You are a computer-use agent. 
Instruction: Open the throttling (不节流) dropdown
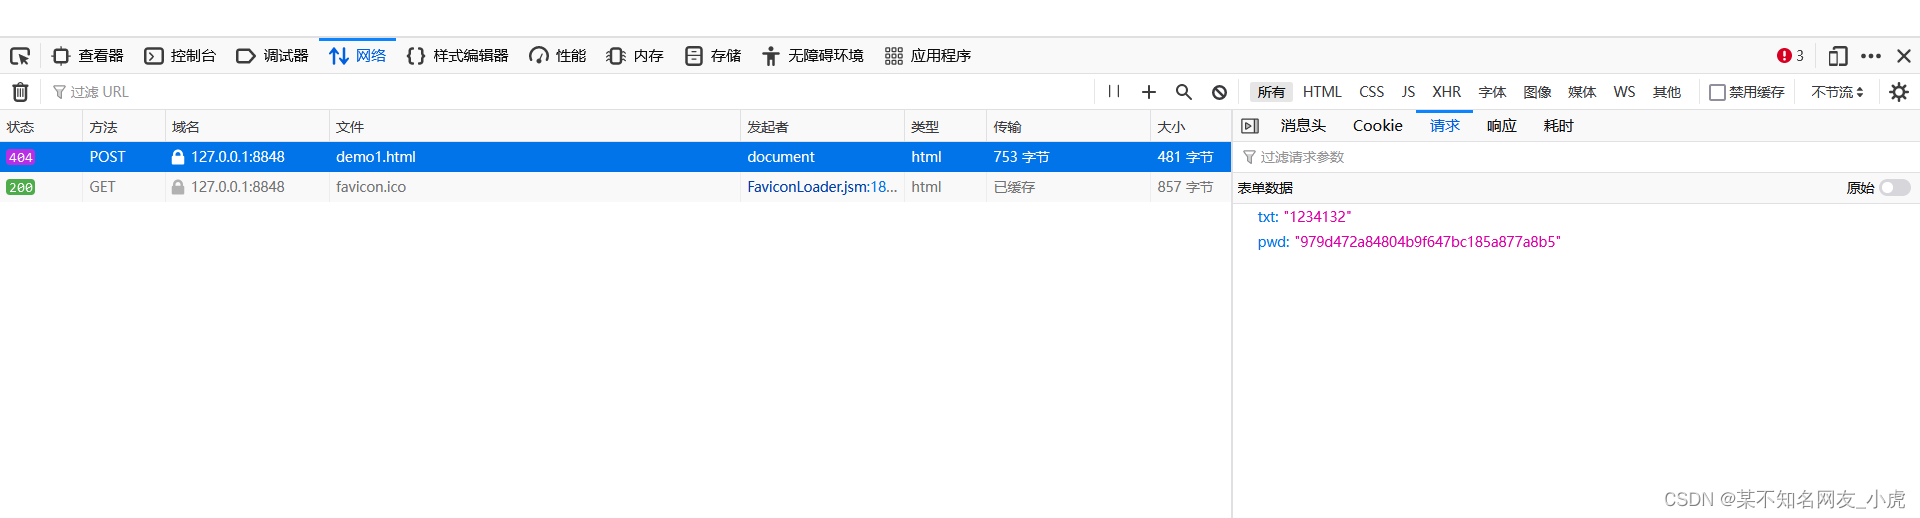(x=1837, y=92)
